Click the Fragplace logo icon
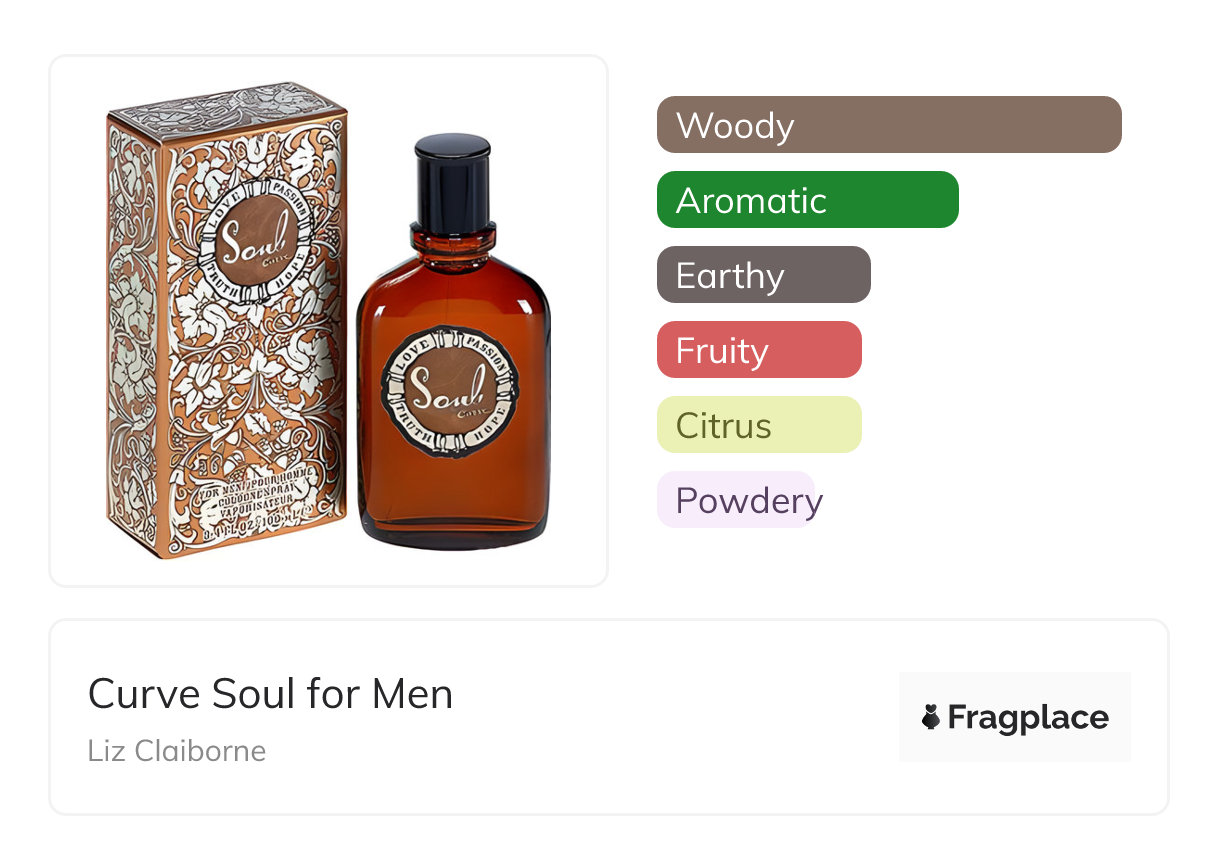The width and height of the screenshot is (1218, 864). [x=931, y=717]
